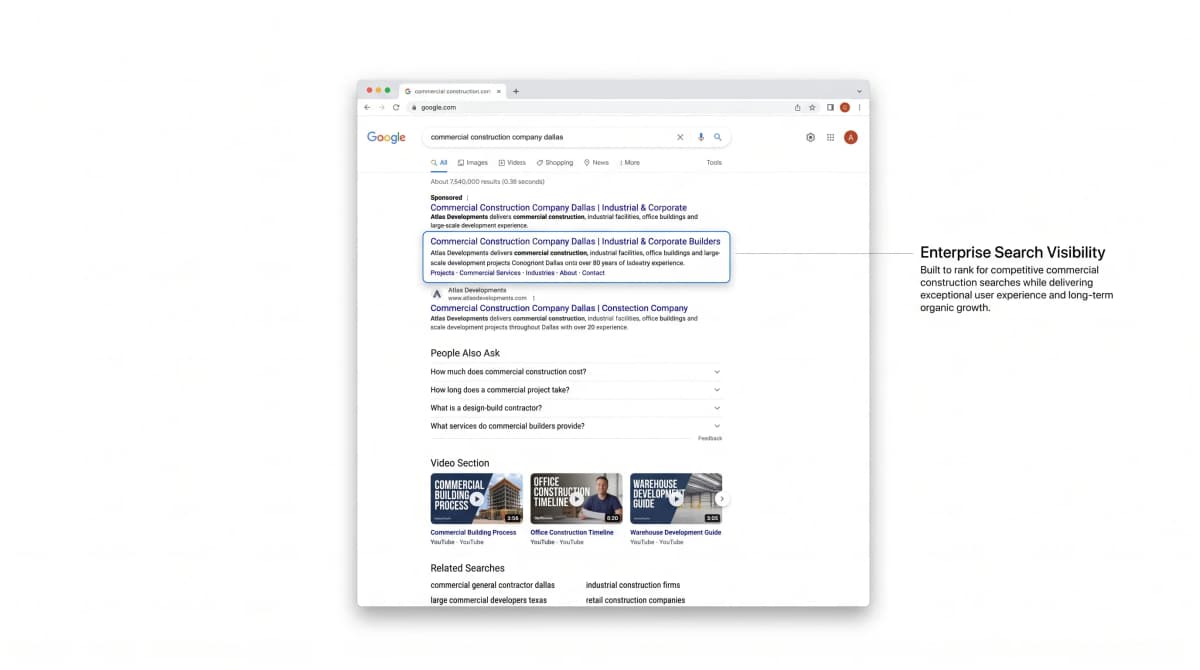1200x670 pixels.
Task: Open the Contact sitelink
Action: (593, 273)
